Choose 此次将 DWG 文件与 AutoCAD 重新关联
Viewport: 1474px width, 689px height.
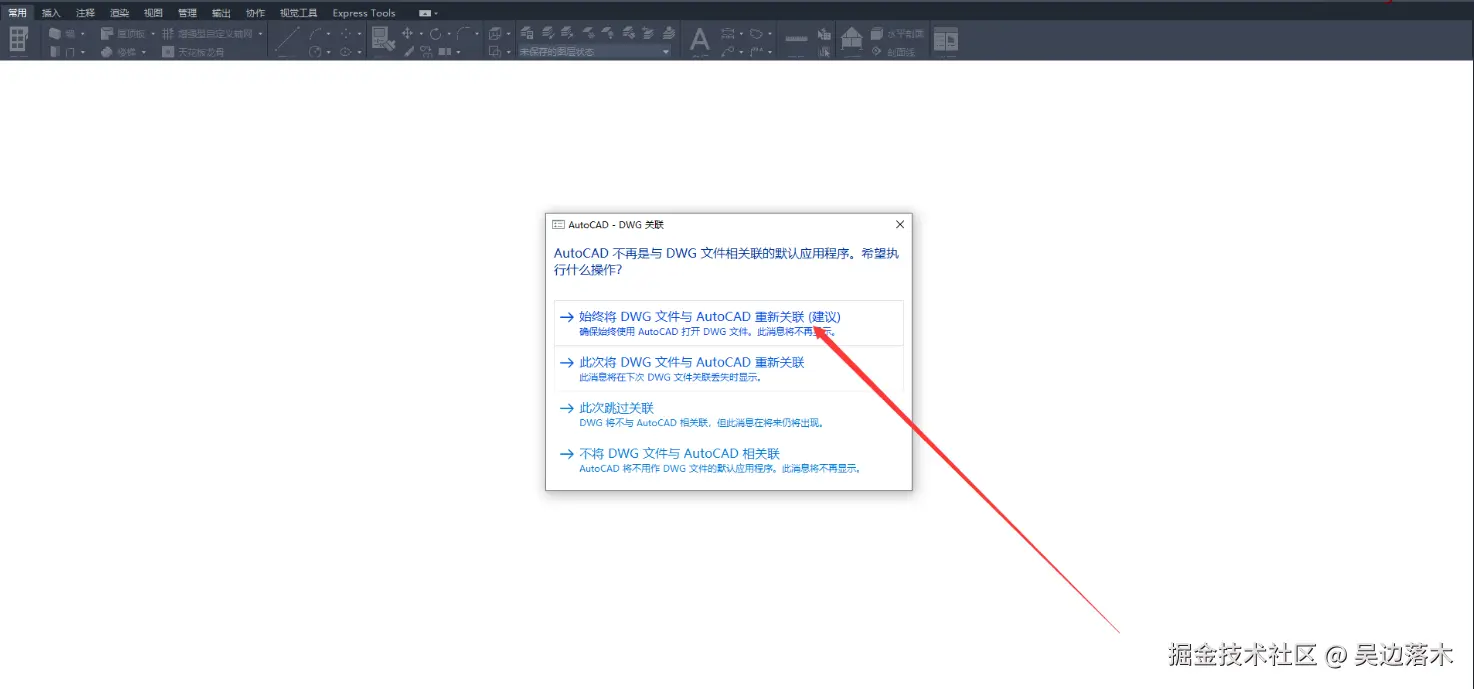click(x=728, y=369)
